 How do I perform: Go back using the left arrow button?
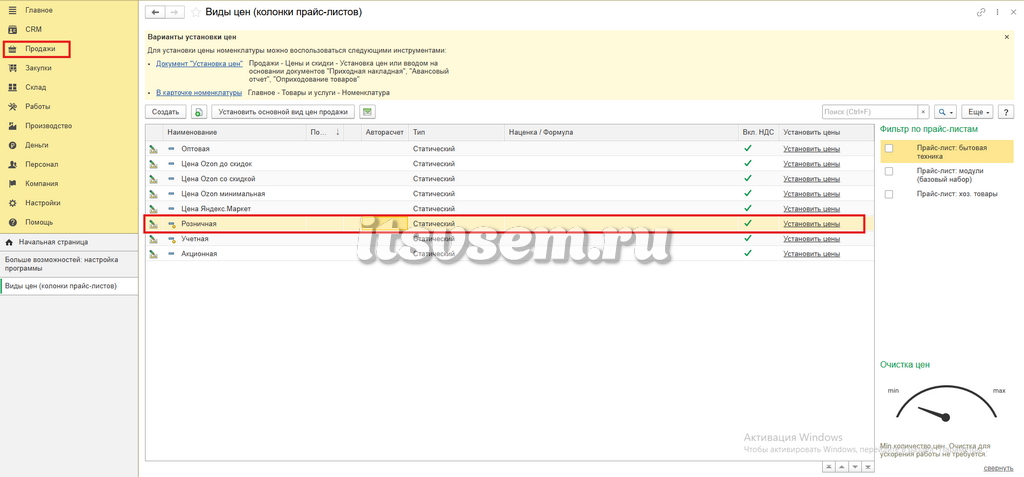[155, 12]
